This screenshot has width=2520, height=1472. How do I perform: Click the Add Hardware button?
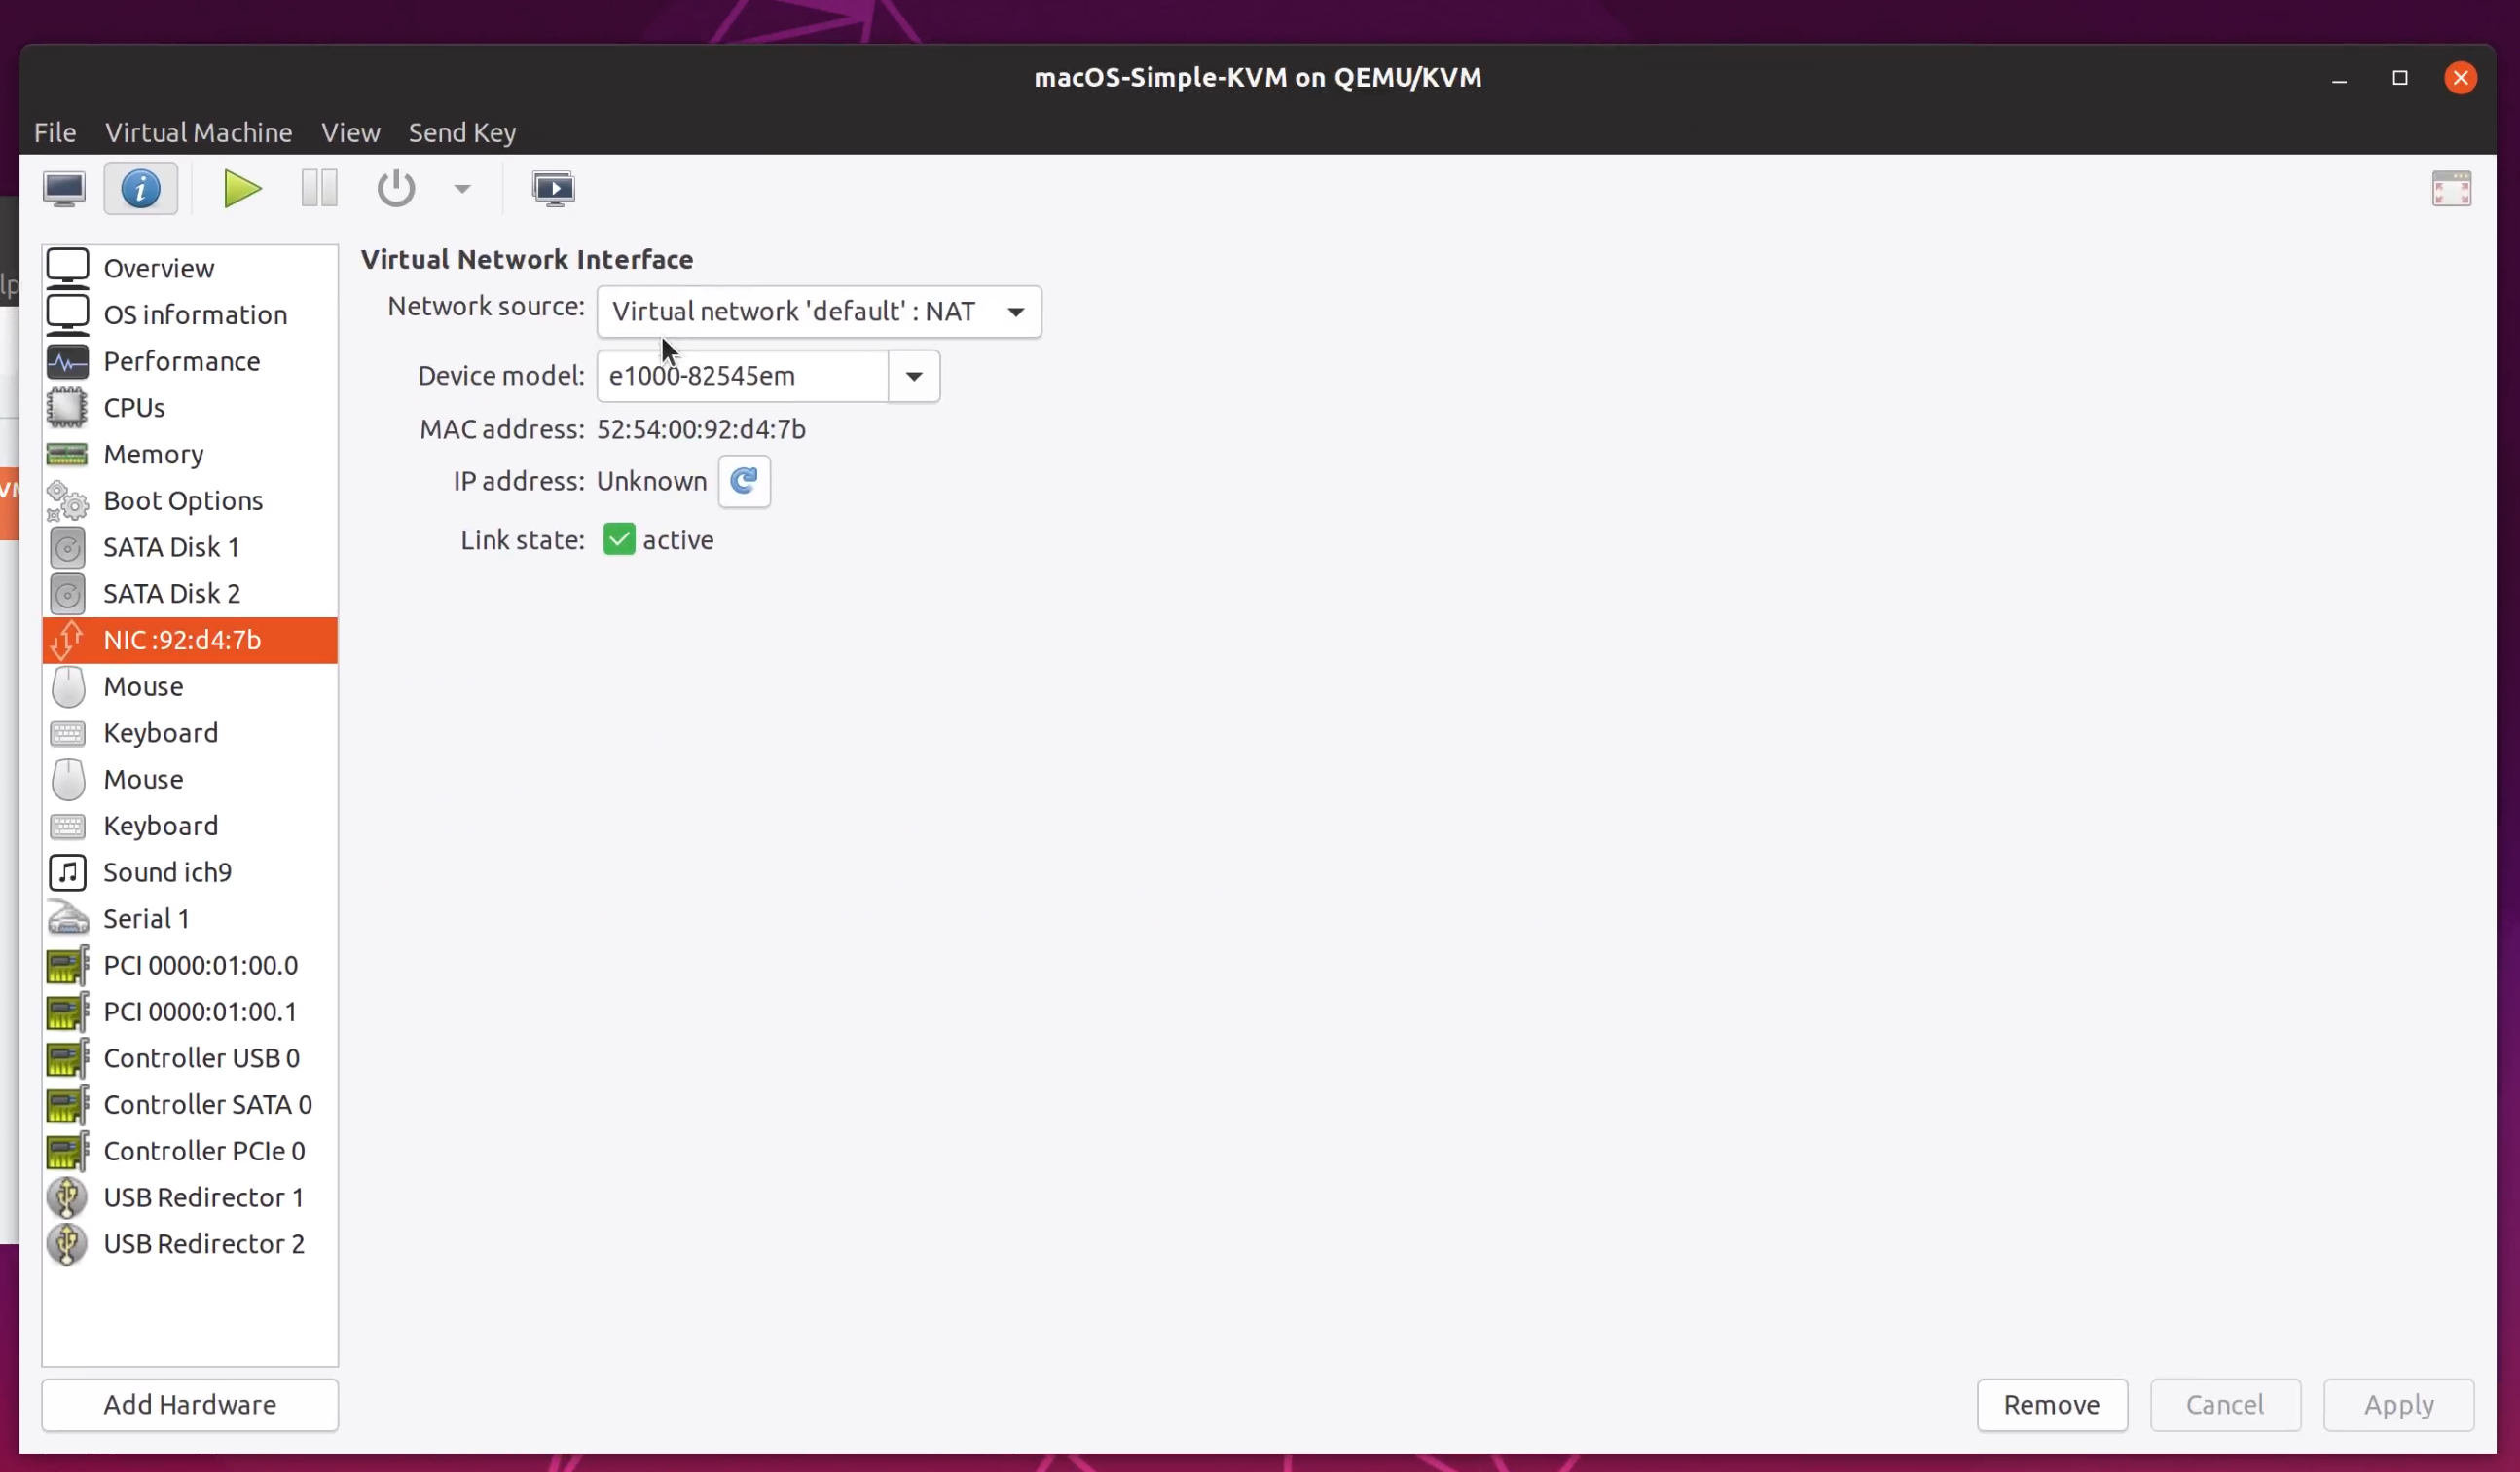click(190, 1405)
